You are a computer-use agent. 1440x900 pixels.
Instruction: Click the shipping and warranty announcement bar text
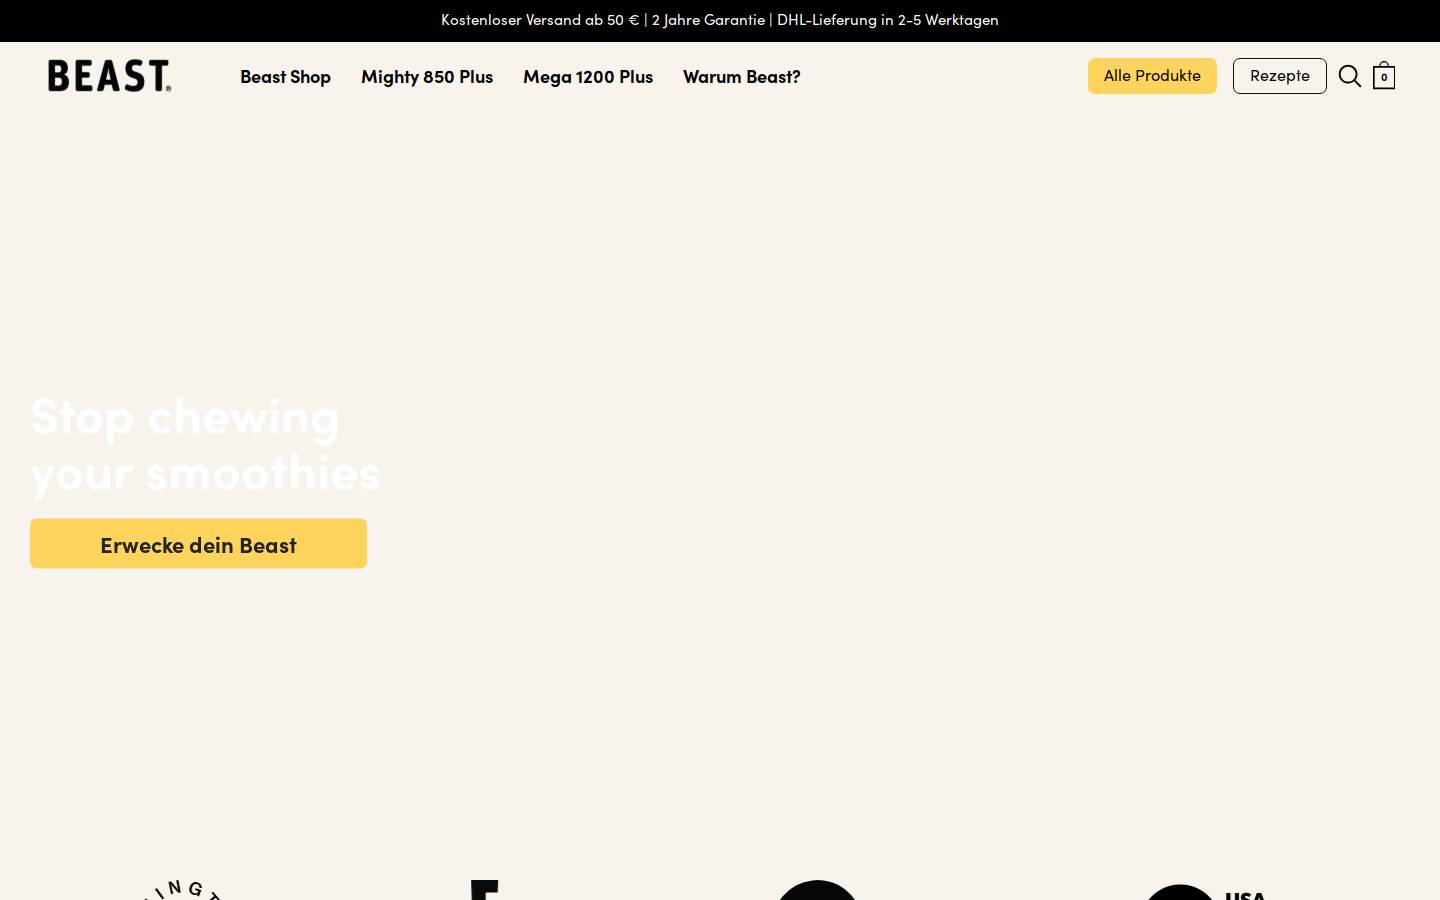[x=720, y=20]
